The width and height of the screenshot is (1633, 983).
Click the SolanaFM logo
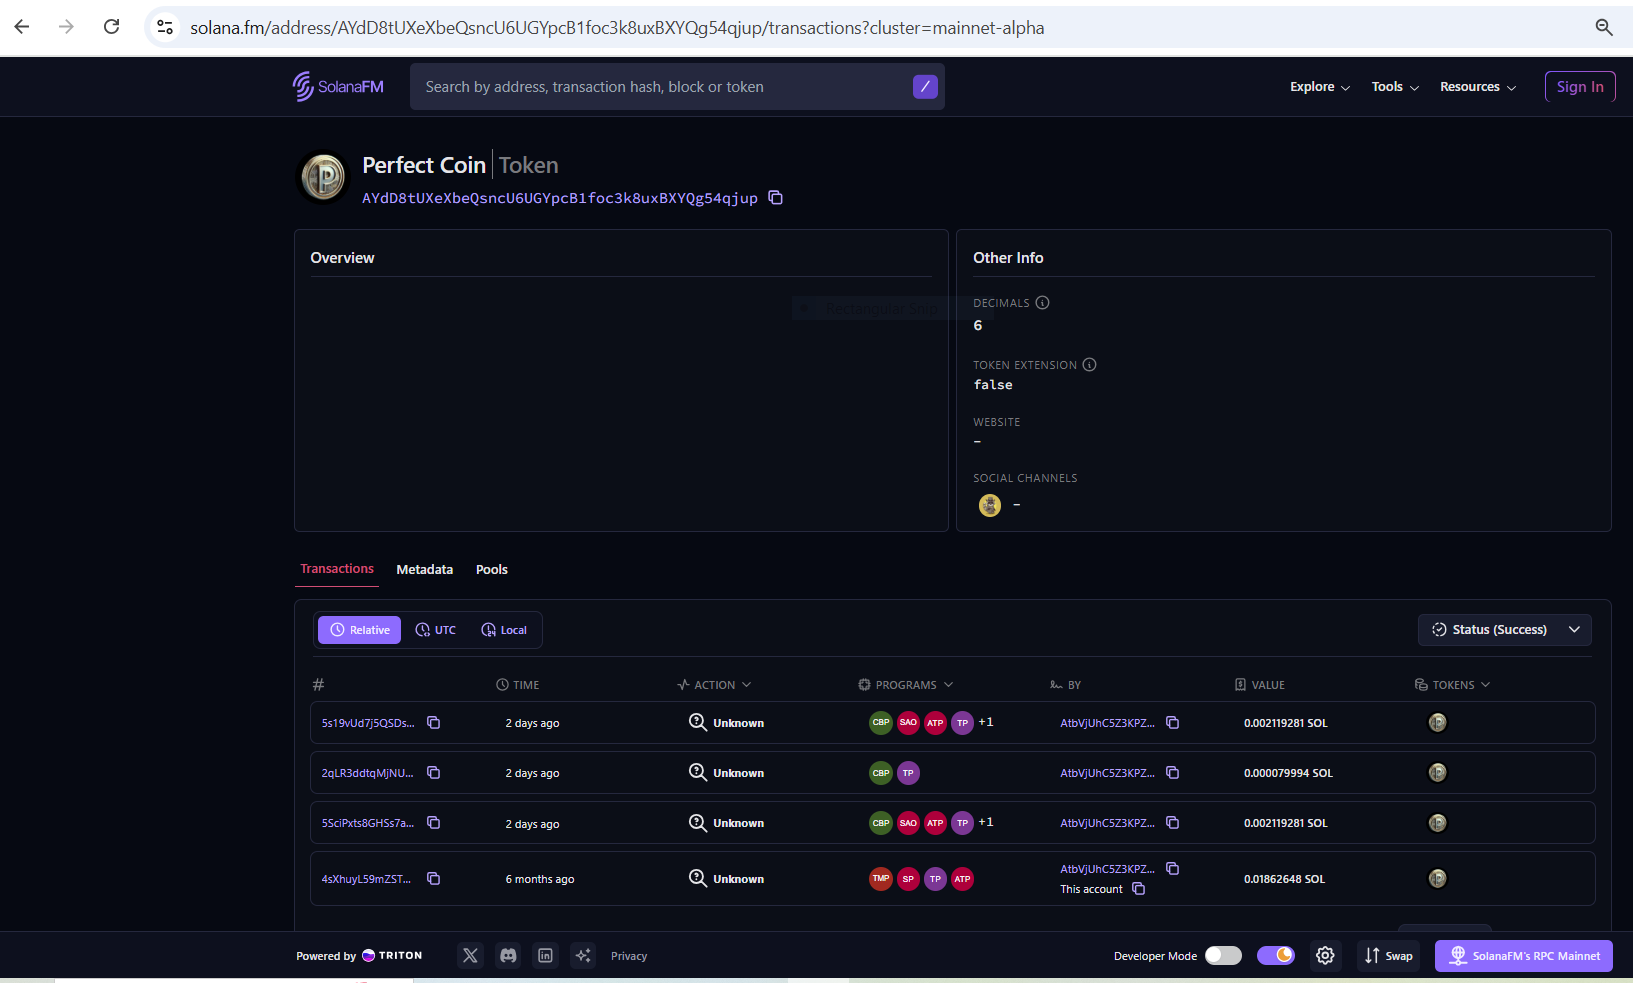[x=338, y=87]
